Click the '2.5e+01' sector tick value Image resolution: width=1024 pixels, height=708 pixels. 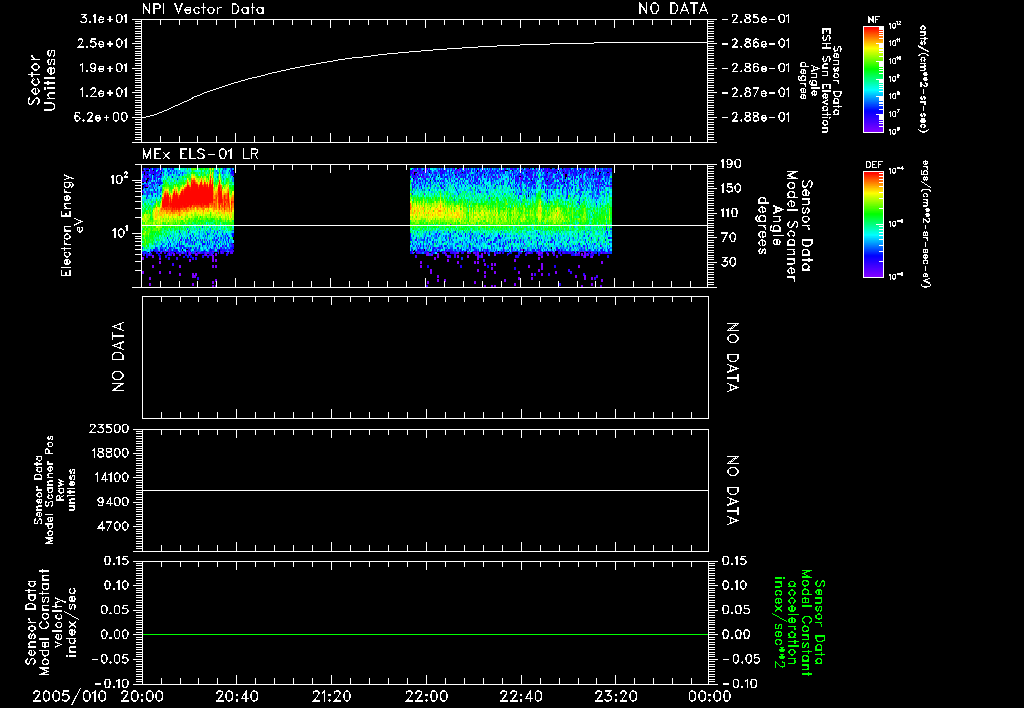tap(104, 43)
